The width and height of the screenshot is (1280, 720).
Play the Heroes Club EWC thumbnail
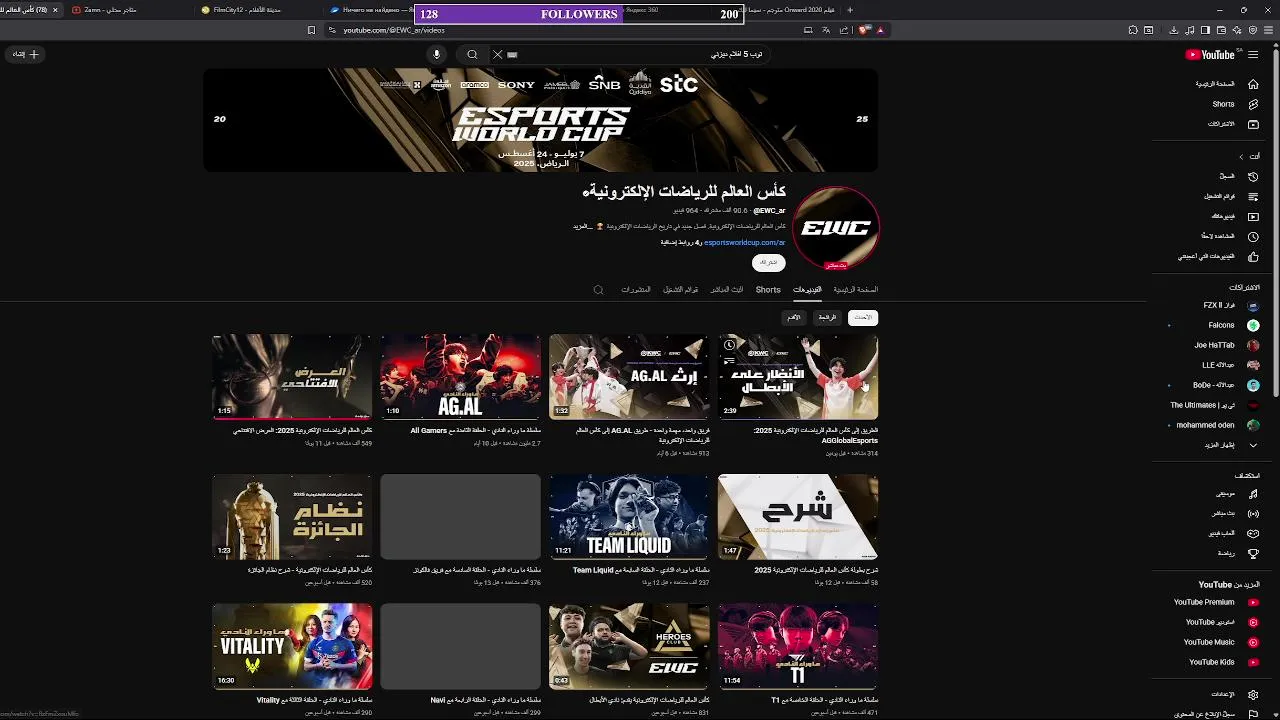[629, 646]
